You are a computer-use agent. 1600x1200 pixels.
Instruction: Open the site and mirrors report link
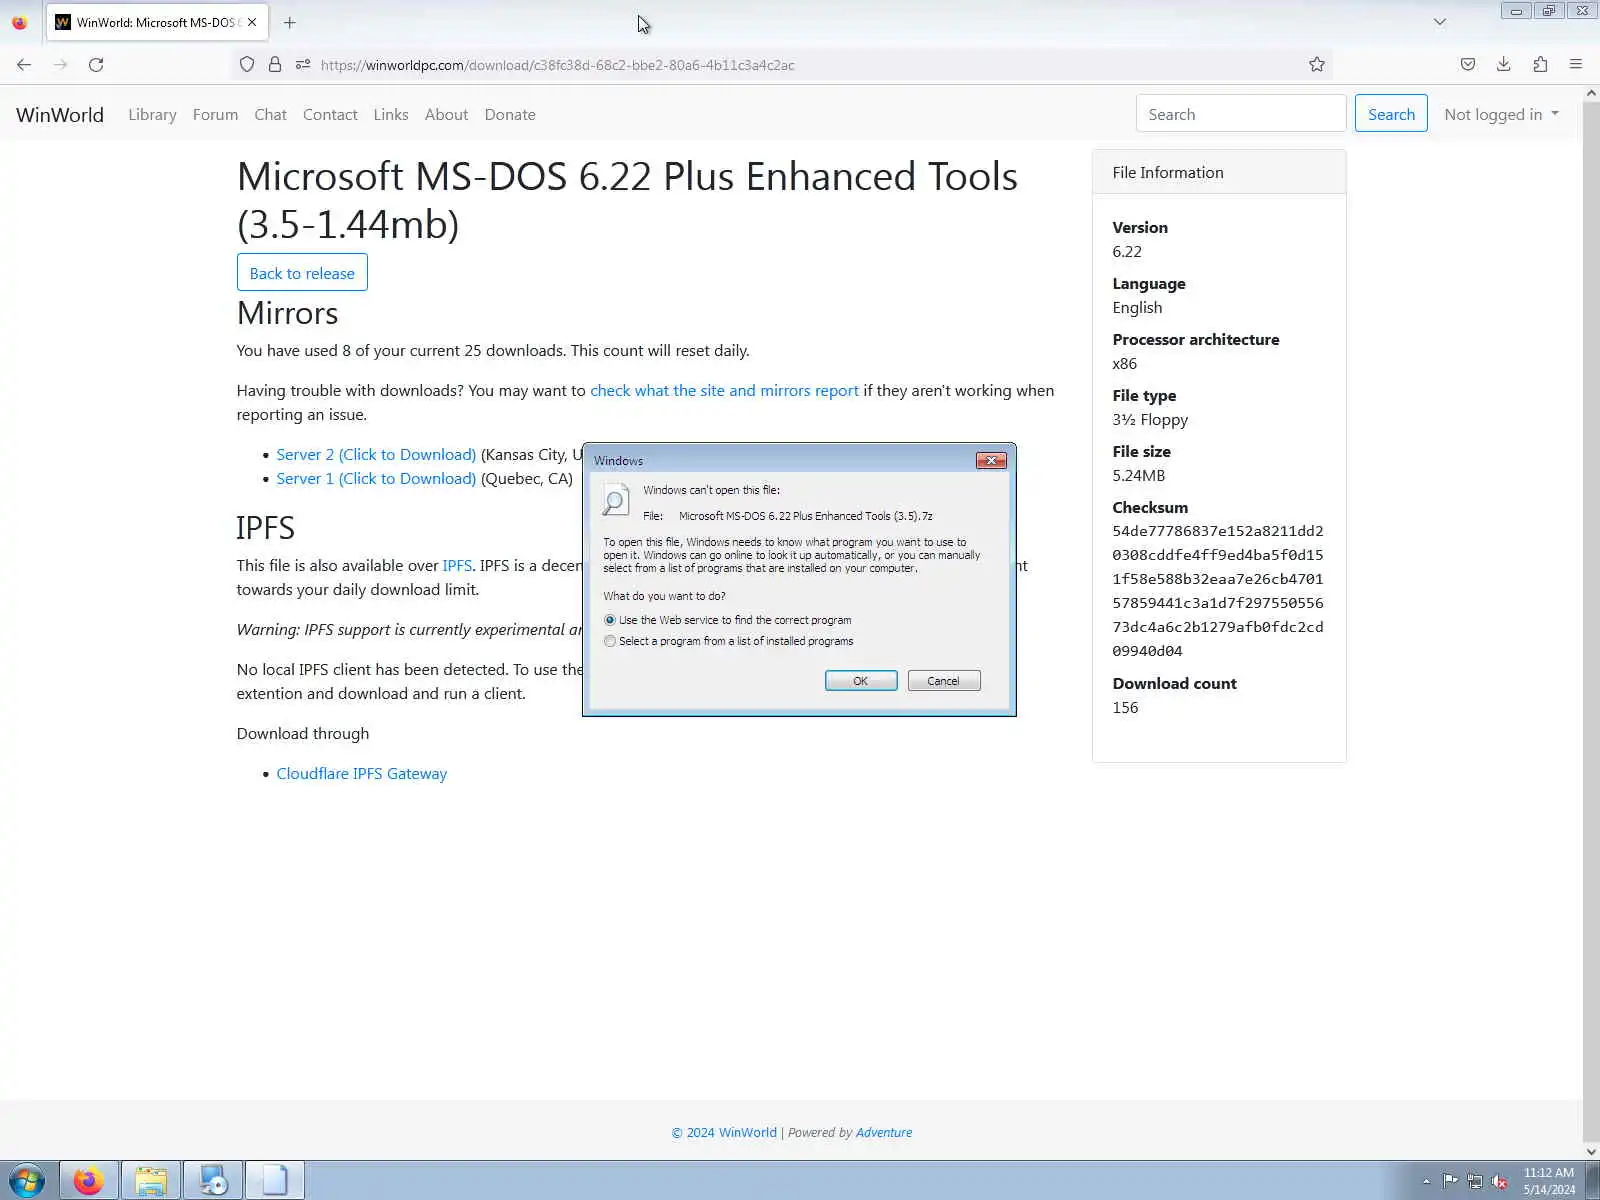pyautogui.click(x=724, y=391)
